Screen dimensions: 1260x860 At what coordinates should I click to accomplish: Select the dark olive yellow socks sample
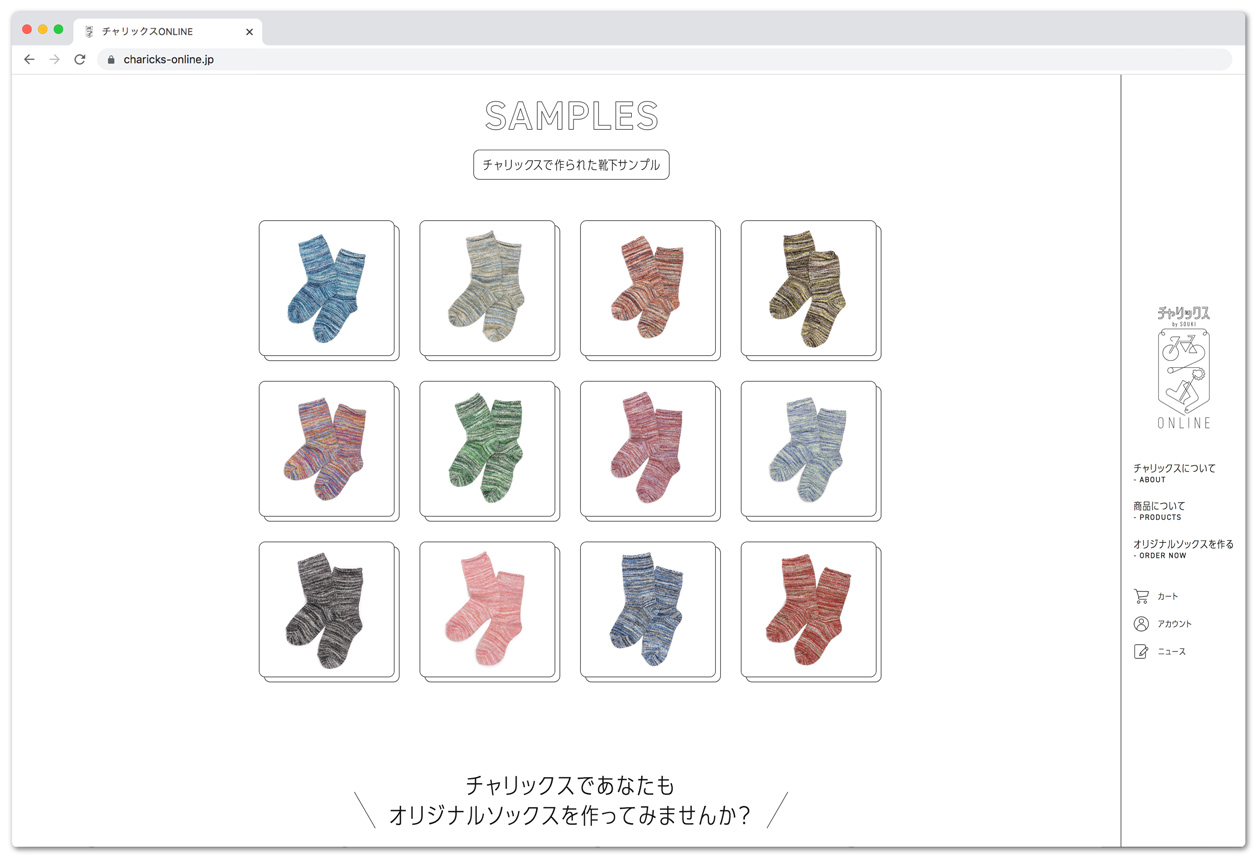click(809, 288)
